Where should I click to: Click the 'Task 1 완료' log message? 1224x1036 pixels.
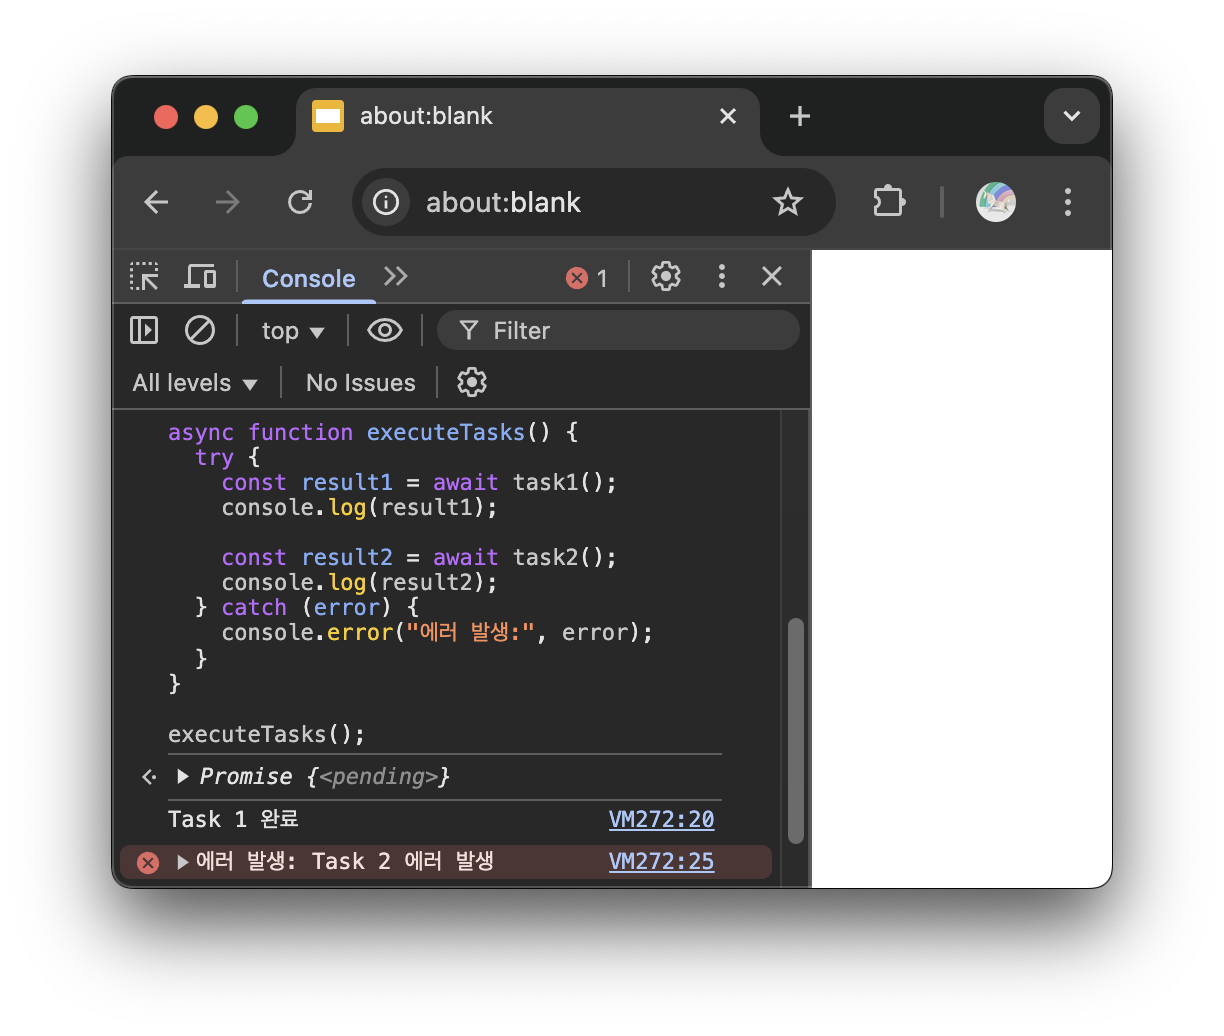(x=233, y=819)
